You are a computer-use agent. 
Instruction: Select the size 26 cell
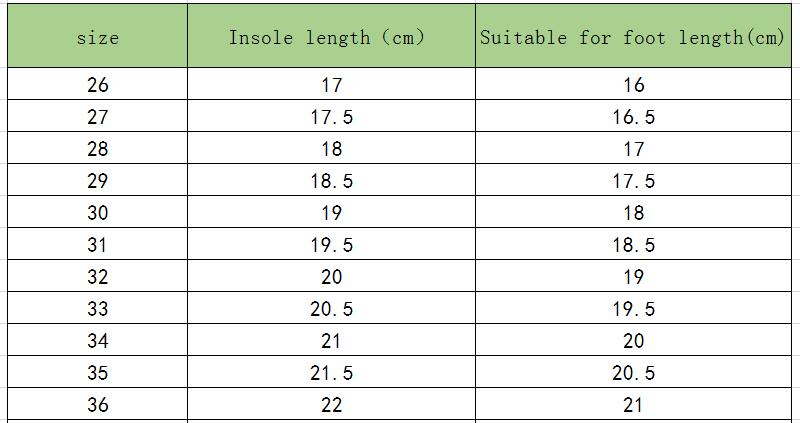(97, 85)
